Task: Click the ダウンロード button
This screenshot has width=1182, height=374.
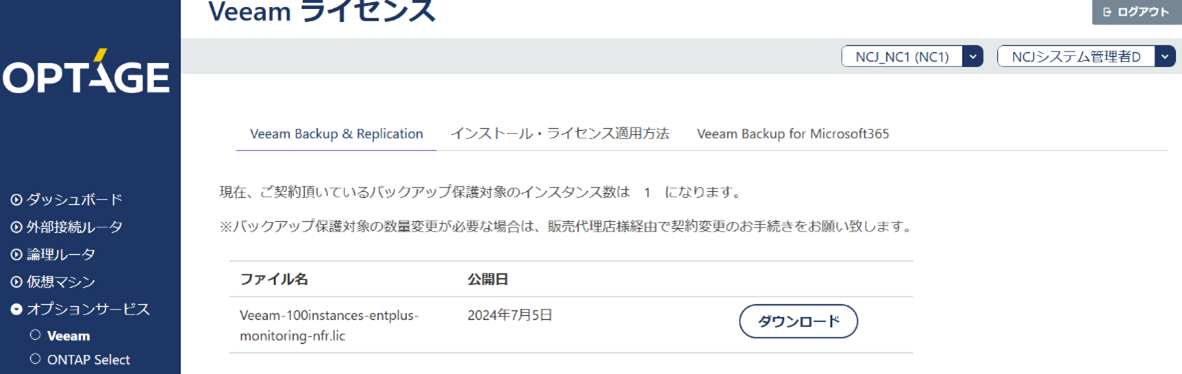Action: click(798, 322)
